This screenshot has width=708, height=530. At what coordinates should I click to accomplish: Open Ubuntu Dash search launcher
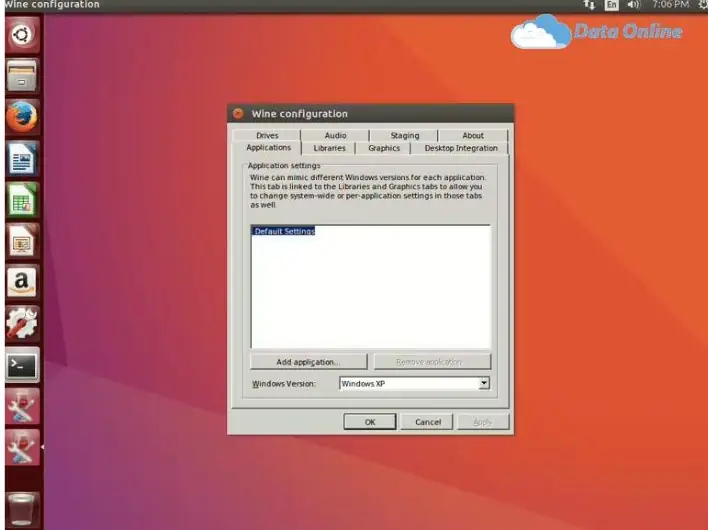click(x=22, y=35)
